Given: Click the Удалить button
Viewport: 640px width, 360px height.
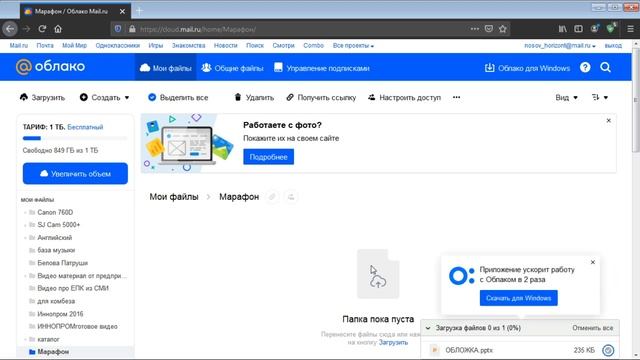Looking at the screenshot, I should click(254, 98).
